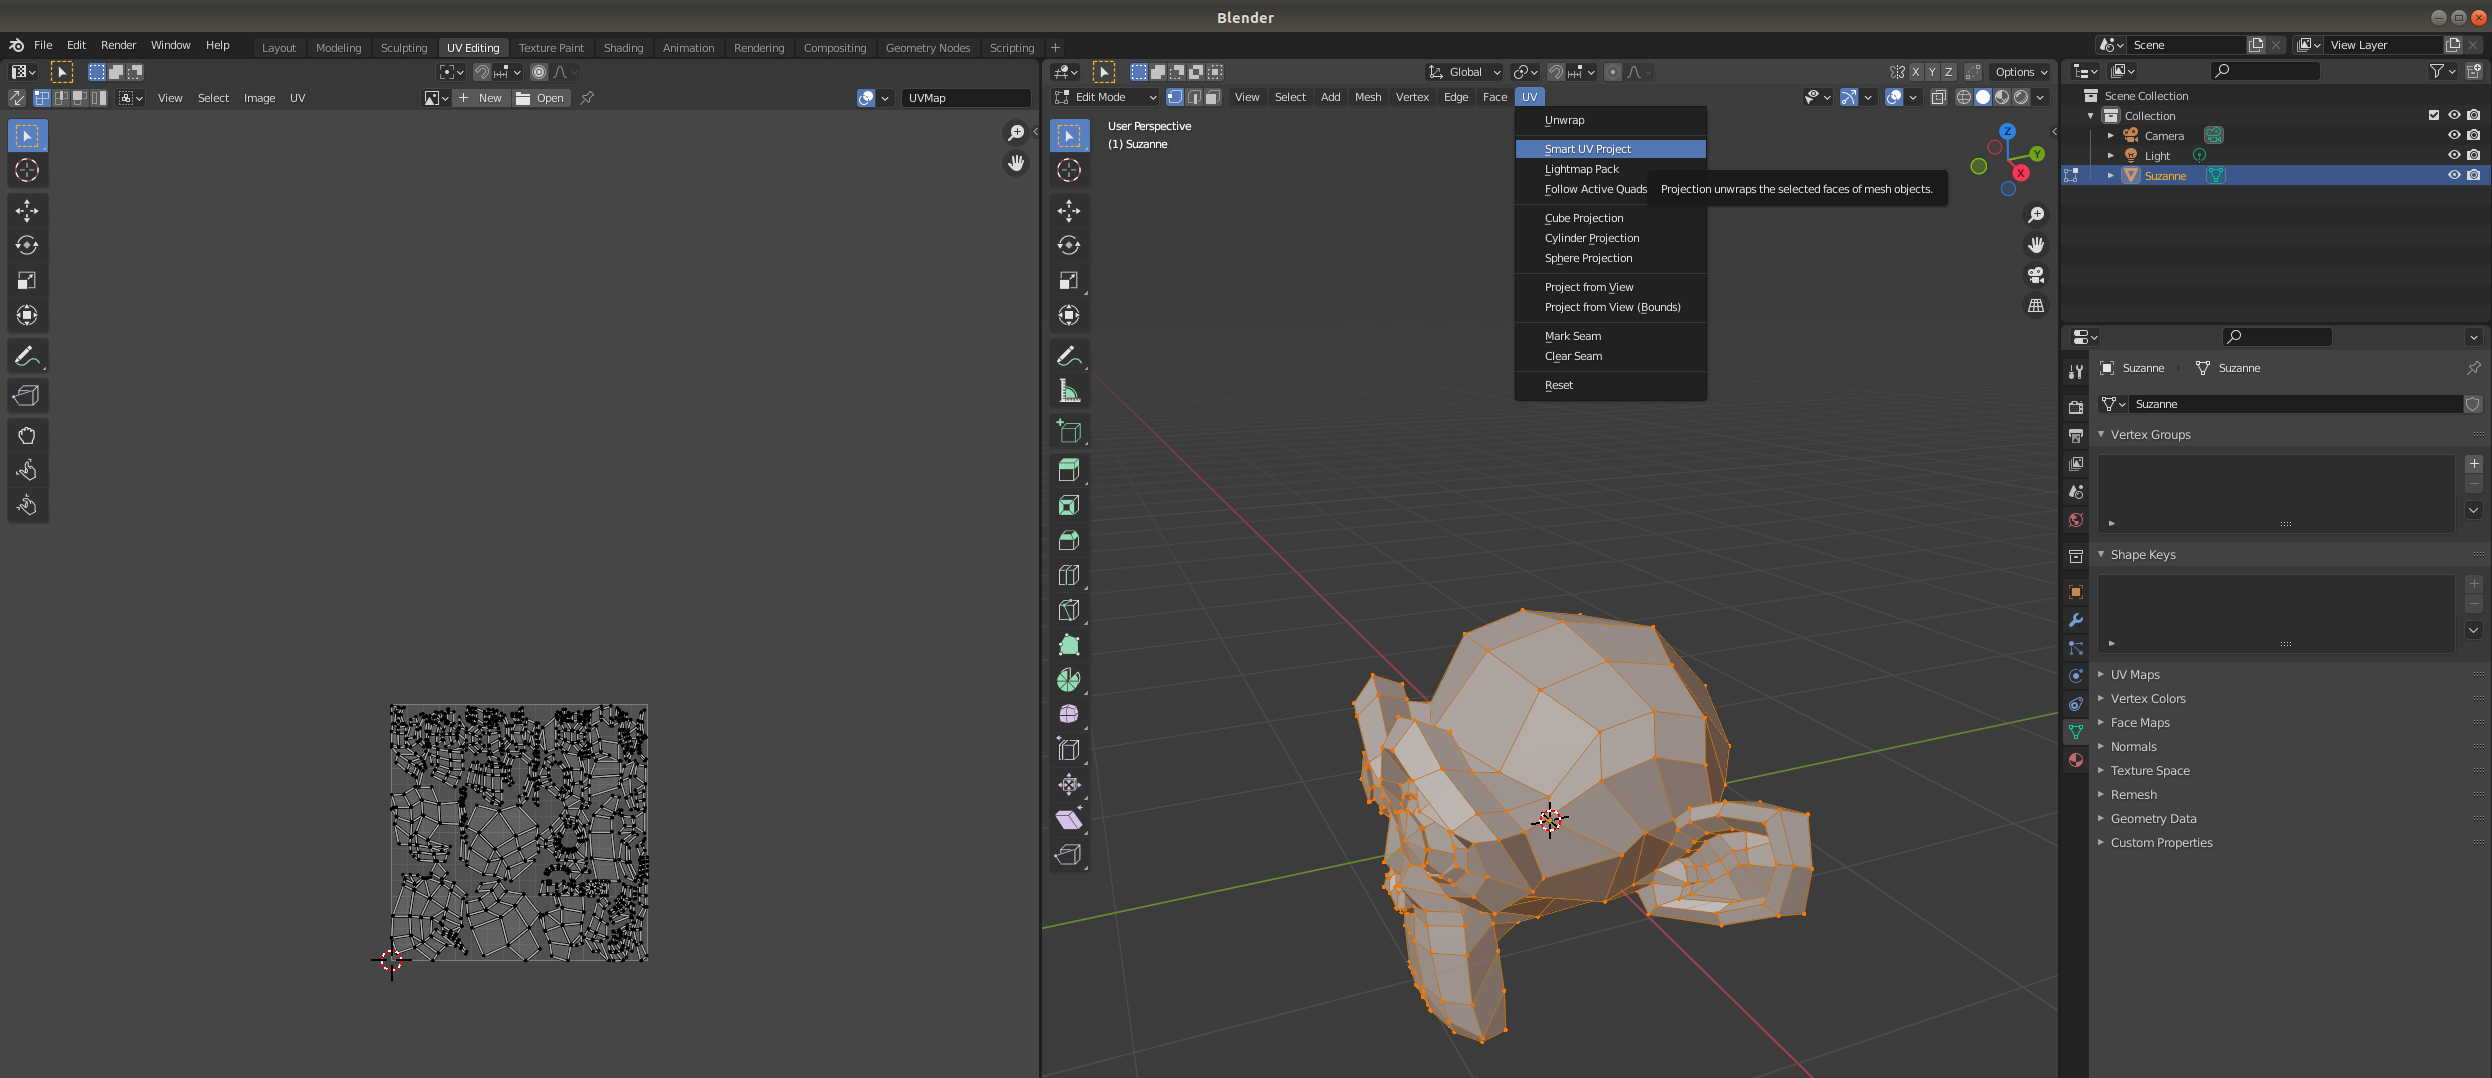Disable Suzanne in renders
Viewport: 2492px width, 1078px height.
tap(2474, 175)
